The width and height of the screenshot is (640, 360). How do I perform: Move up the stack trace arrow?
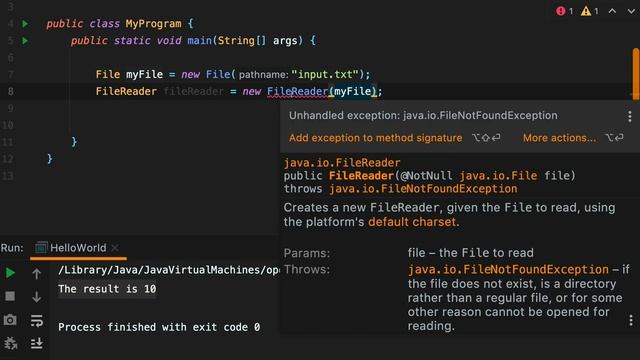tap(36, 273)
